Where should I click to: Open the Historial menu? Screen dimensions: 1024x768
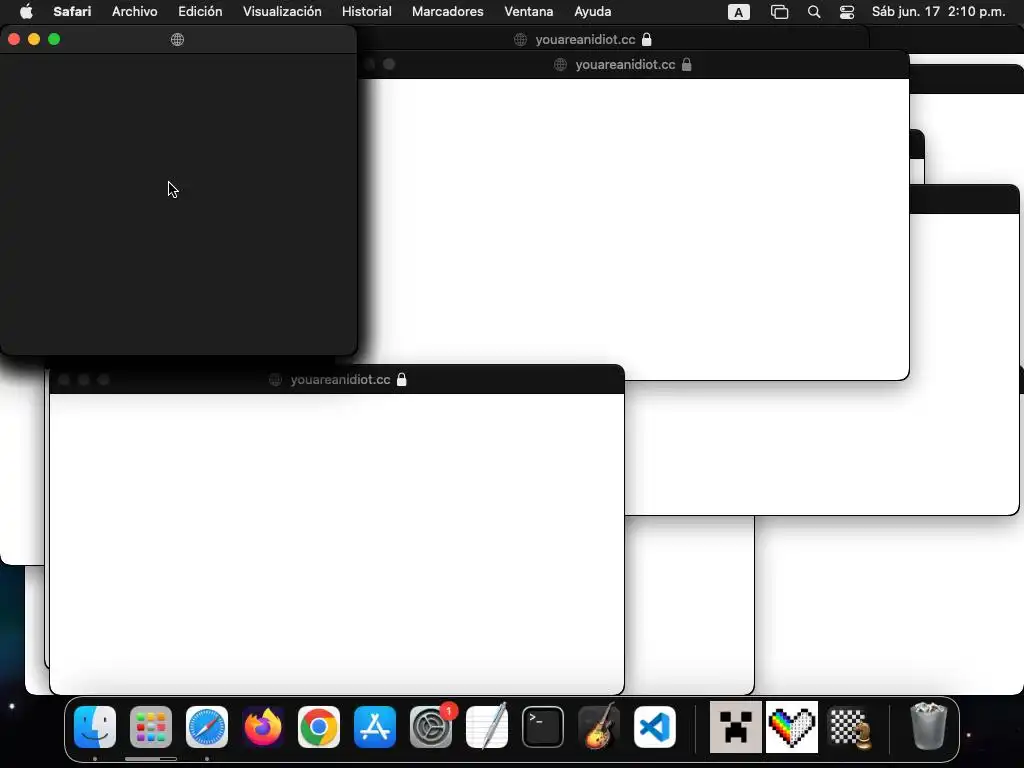(366, 11)
